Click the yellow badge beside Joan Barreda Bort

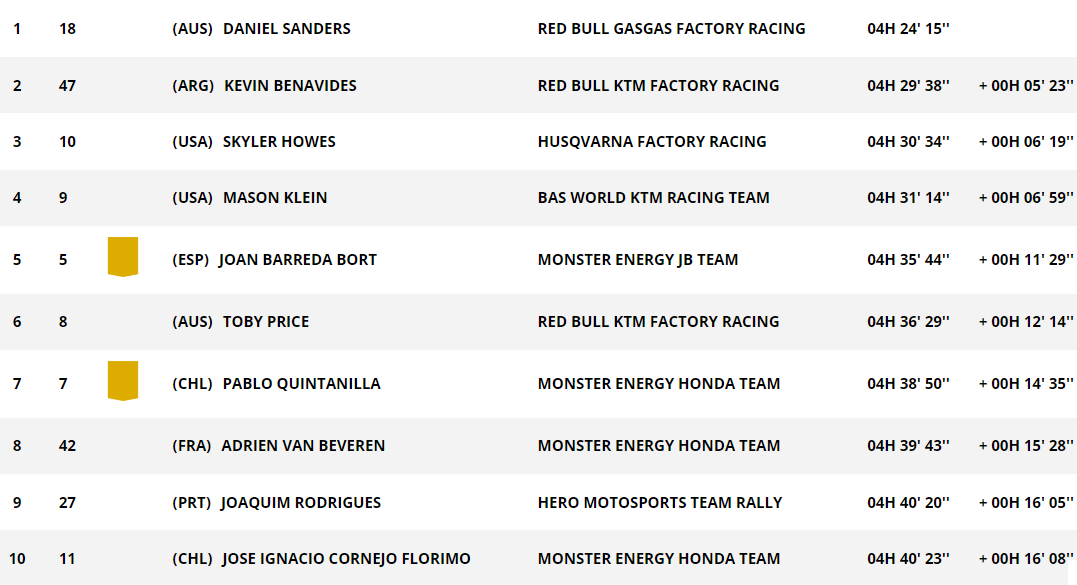click(x=123, y=257)
